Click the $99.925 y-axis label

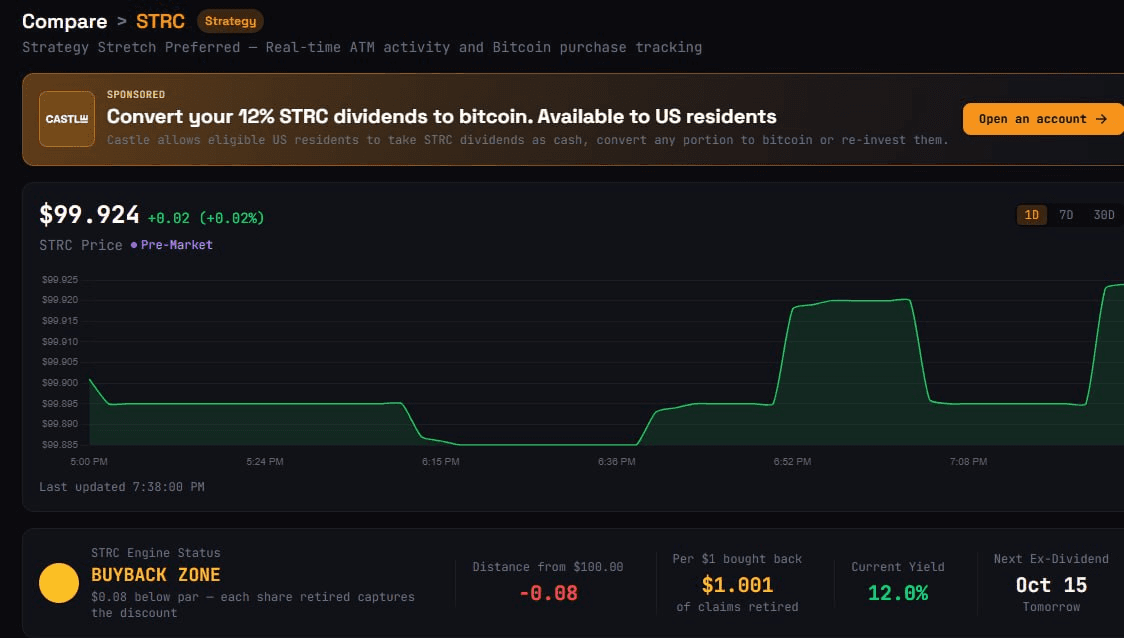point(60,280)
